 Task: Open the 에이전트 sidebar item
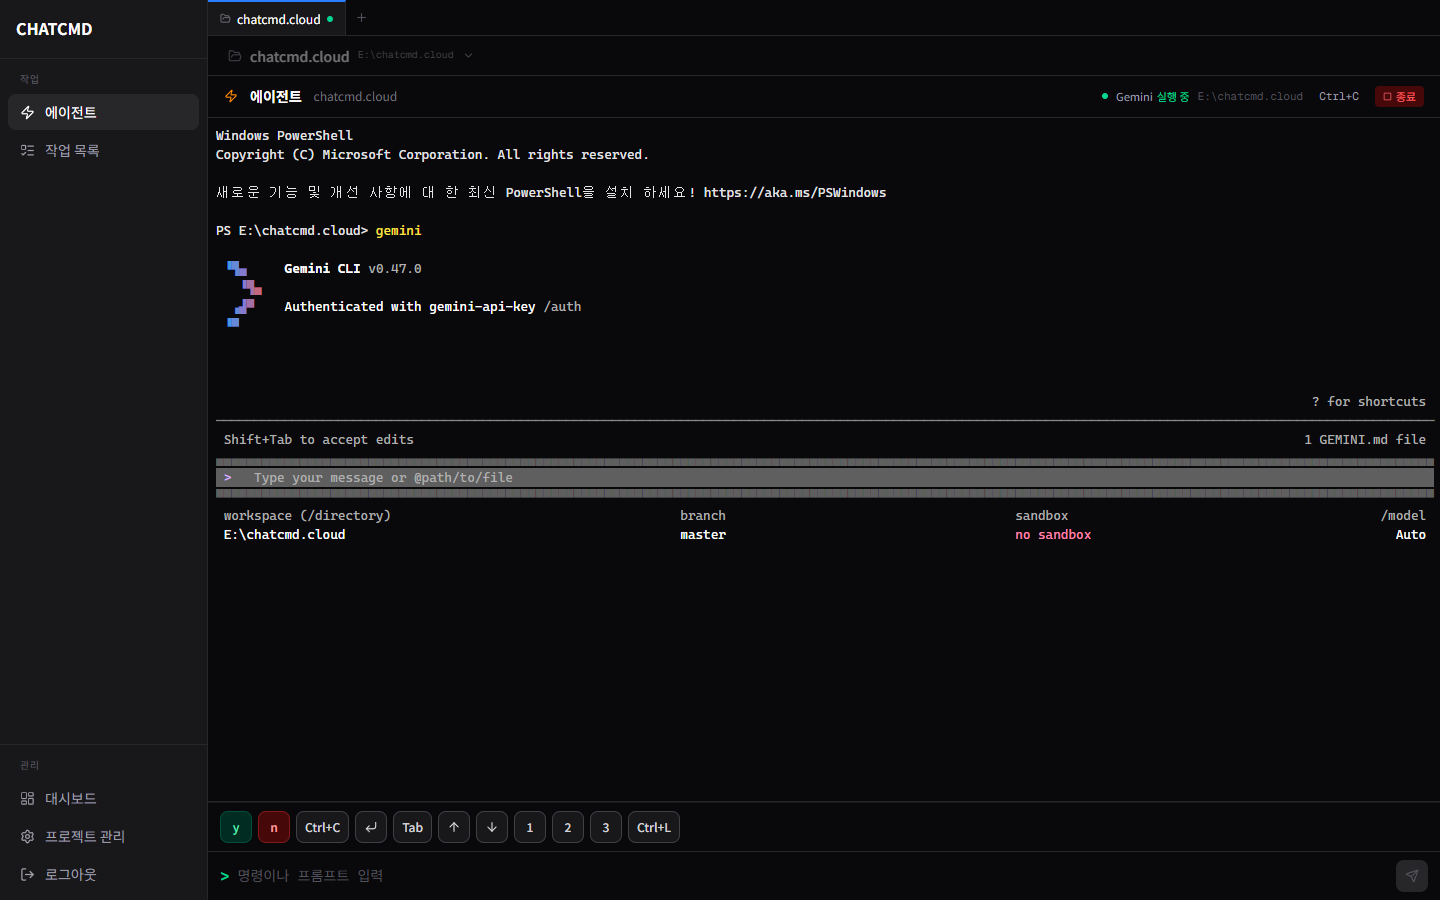click(103, 112)
